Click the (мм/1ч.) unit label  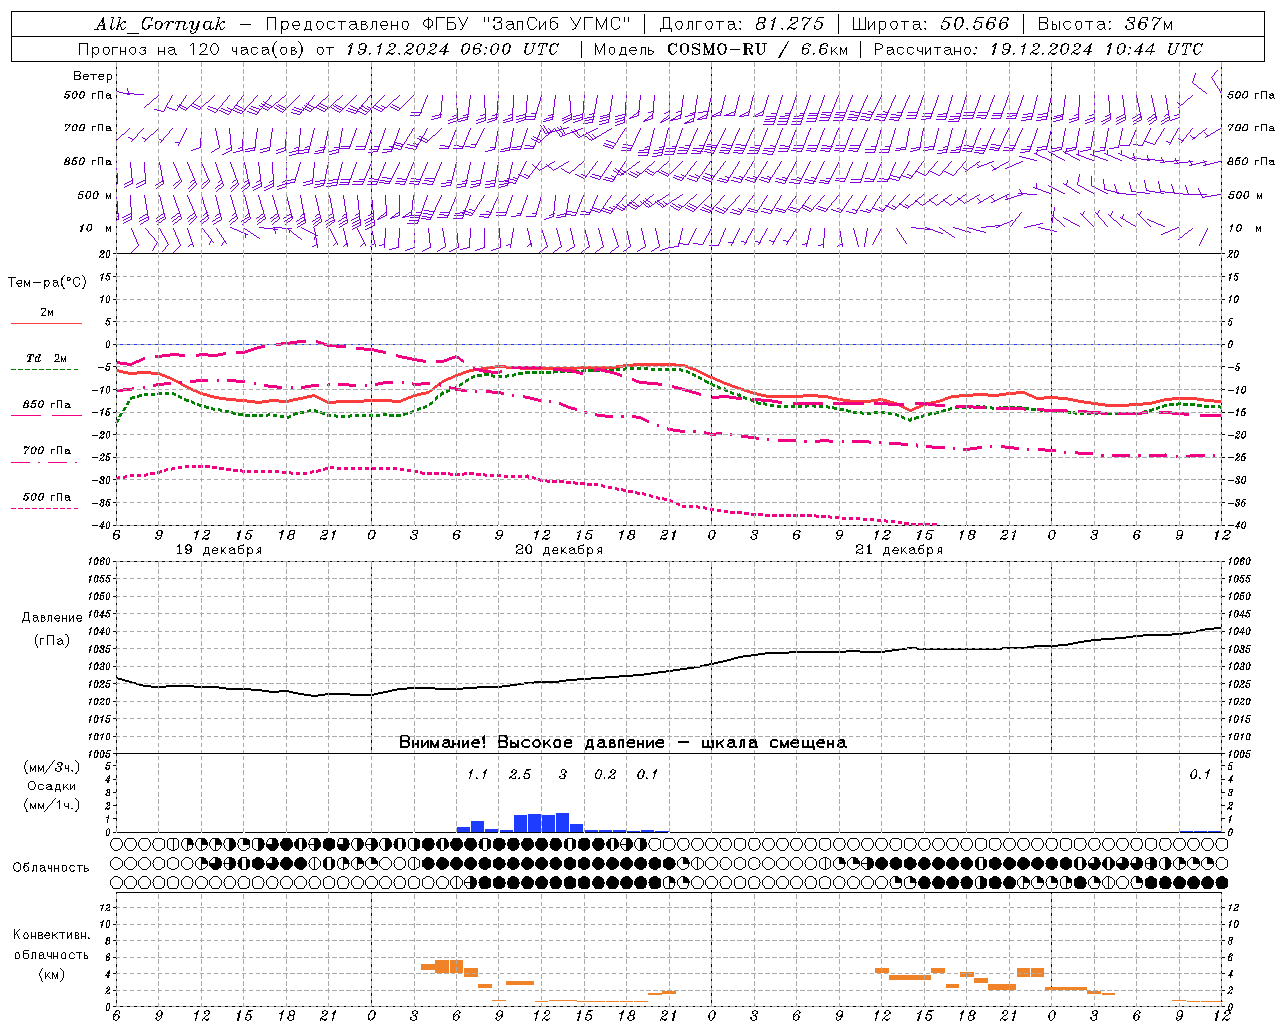point(52,805)
